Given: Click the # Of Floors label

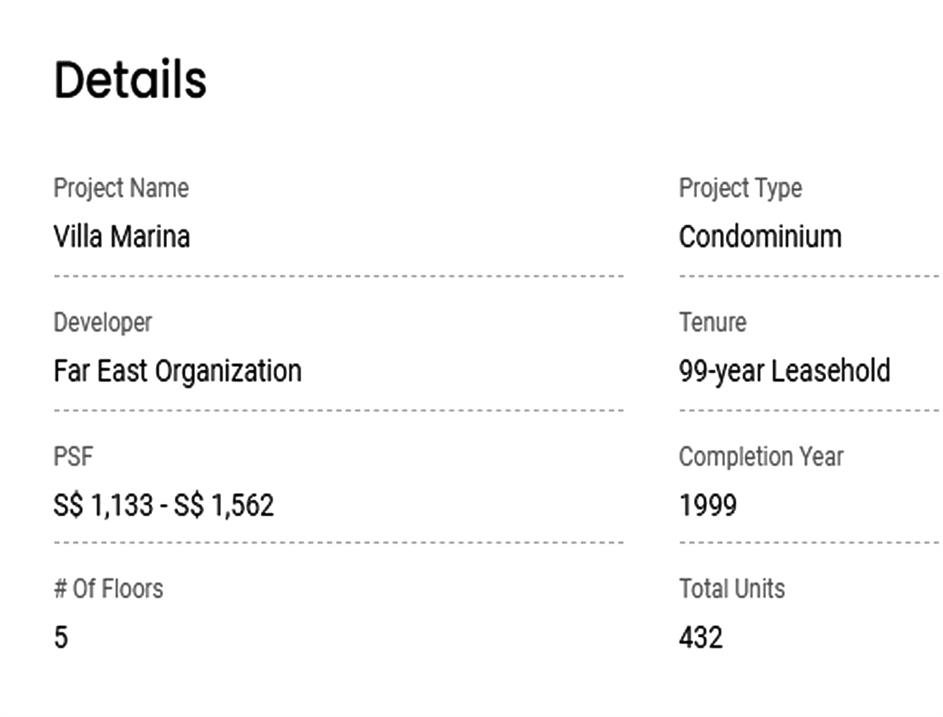Looking at the screenshot, I should pos(108,588).
